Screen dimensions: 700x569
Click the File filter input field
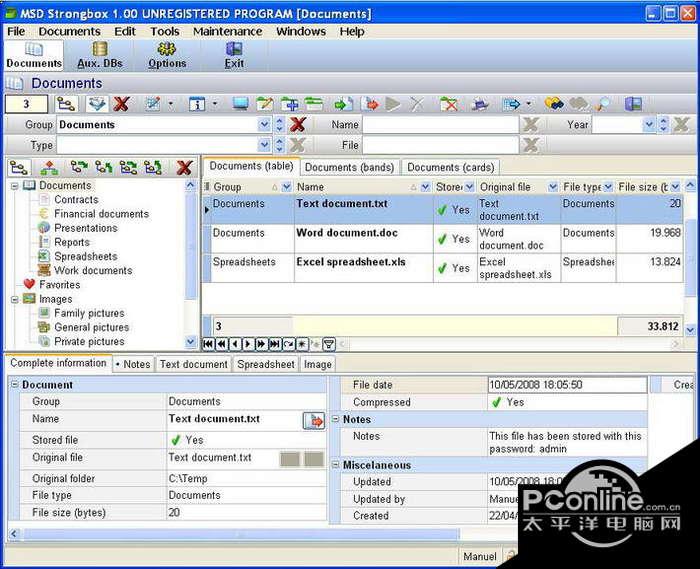click(x=440, y=145)
